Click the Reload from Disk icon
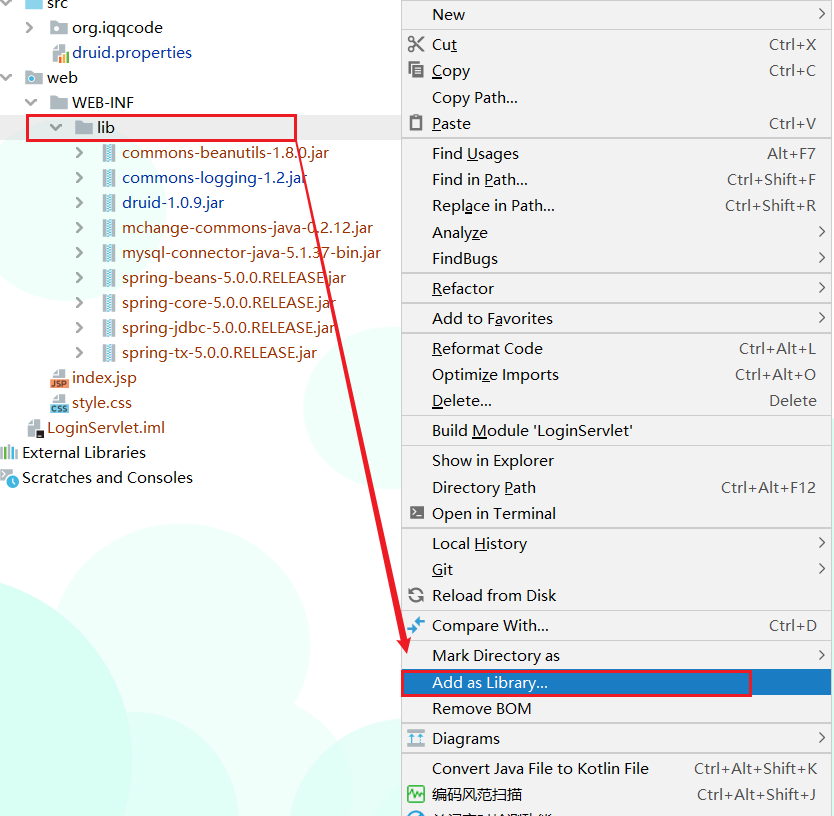Screen dimensions: 834x816 (x=416, y=595)
